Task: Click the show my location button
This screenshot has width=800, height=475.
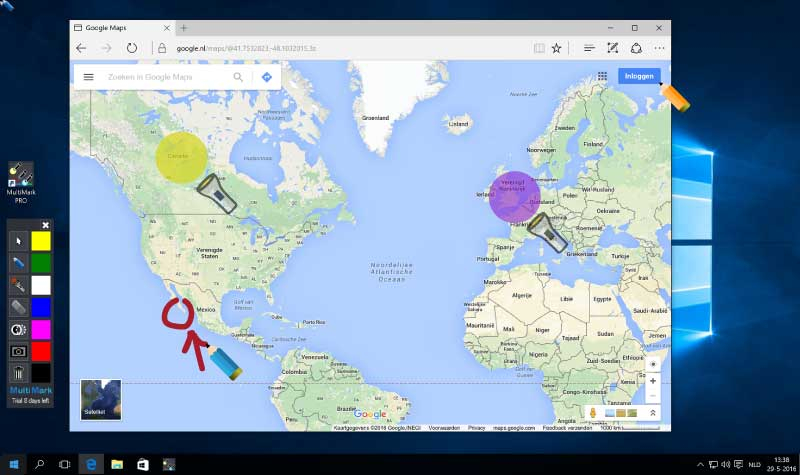Action: (x=653, y=364)
